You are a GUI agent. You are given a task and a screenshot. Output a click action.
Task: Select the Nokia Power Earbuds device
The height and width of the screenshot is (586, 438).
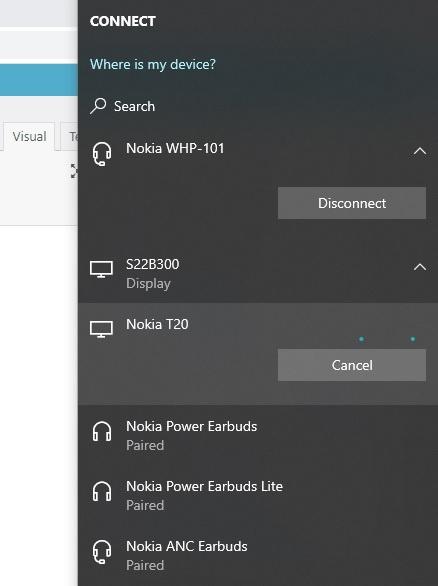[x=258, y=435]
